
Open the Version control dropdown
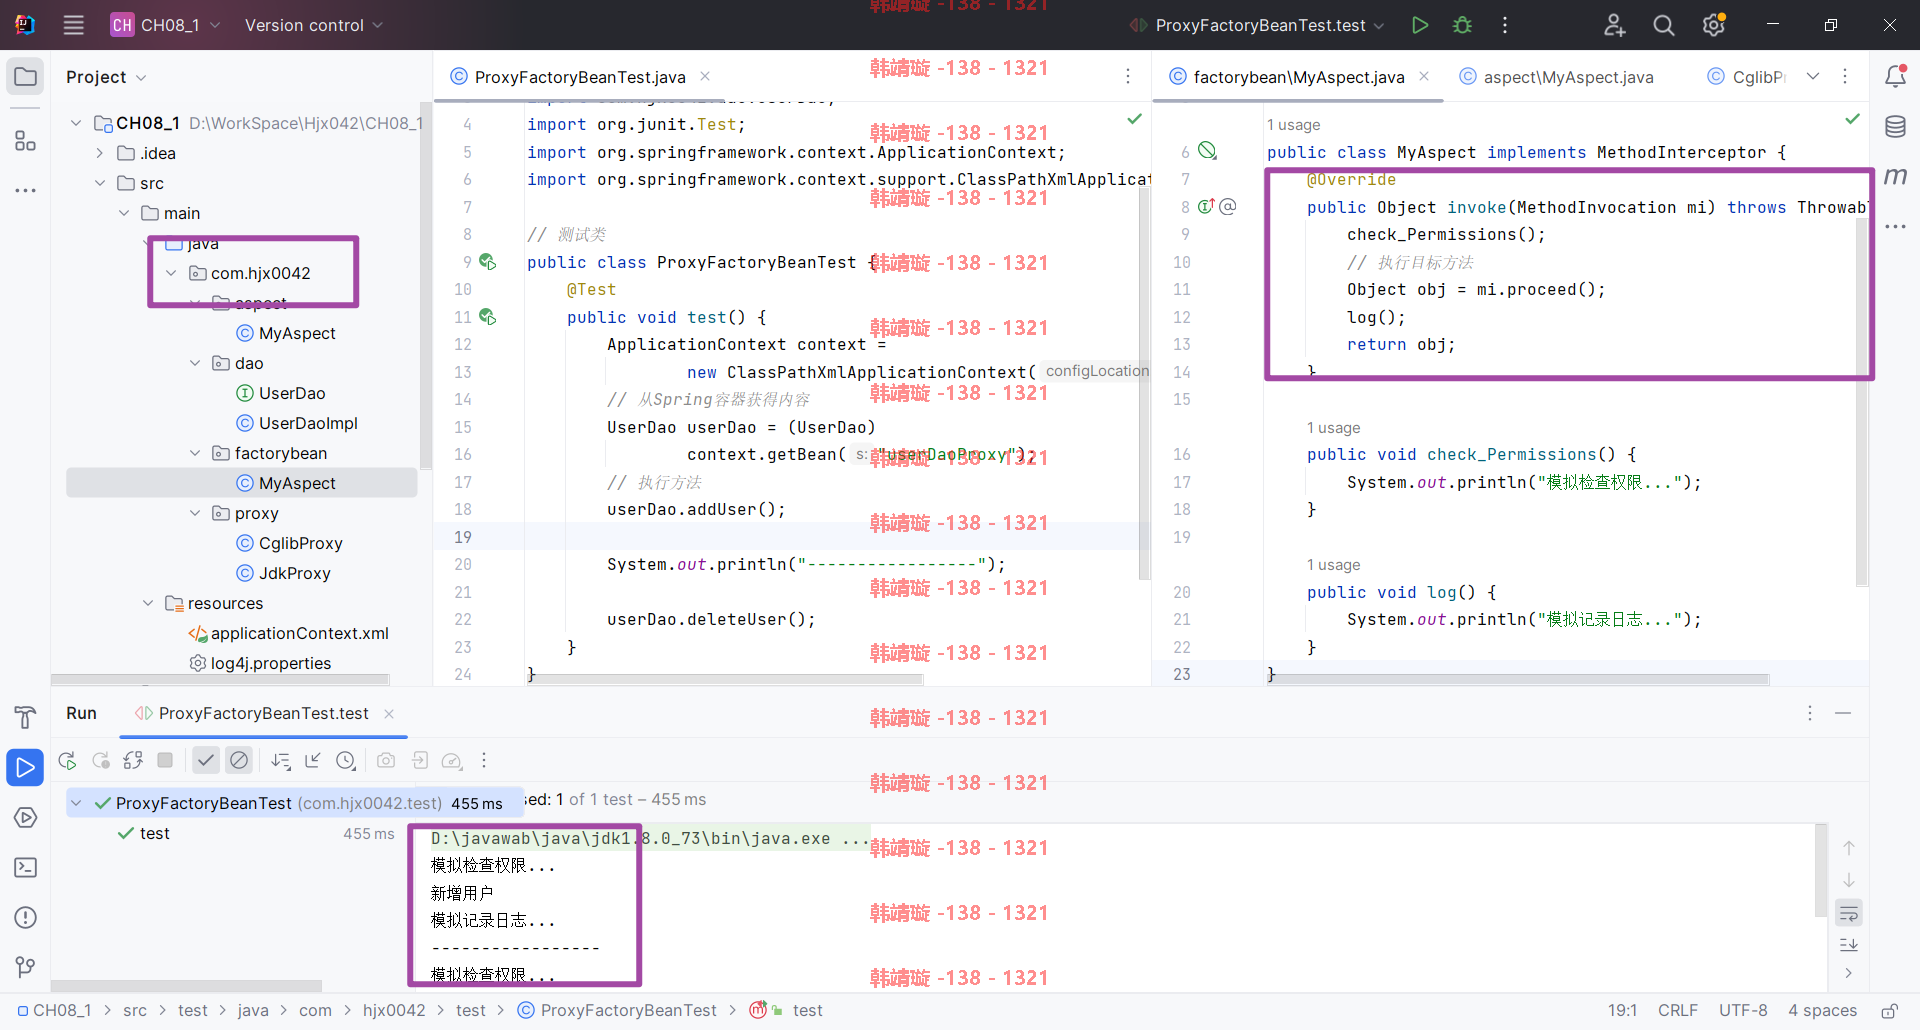(313, 25)
